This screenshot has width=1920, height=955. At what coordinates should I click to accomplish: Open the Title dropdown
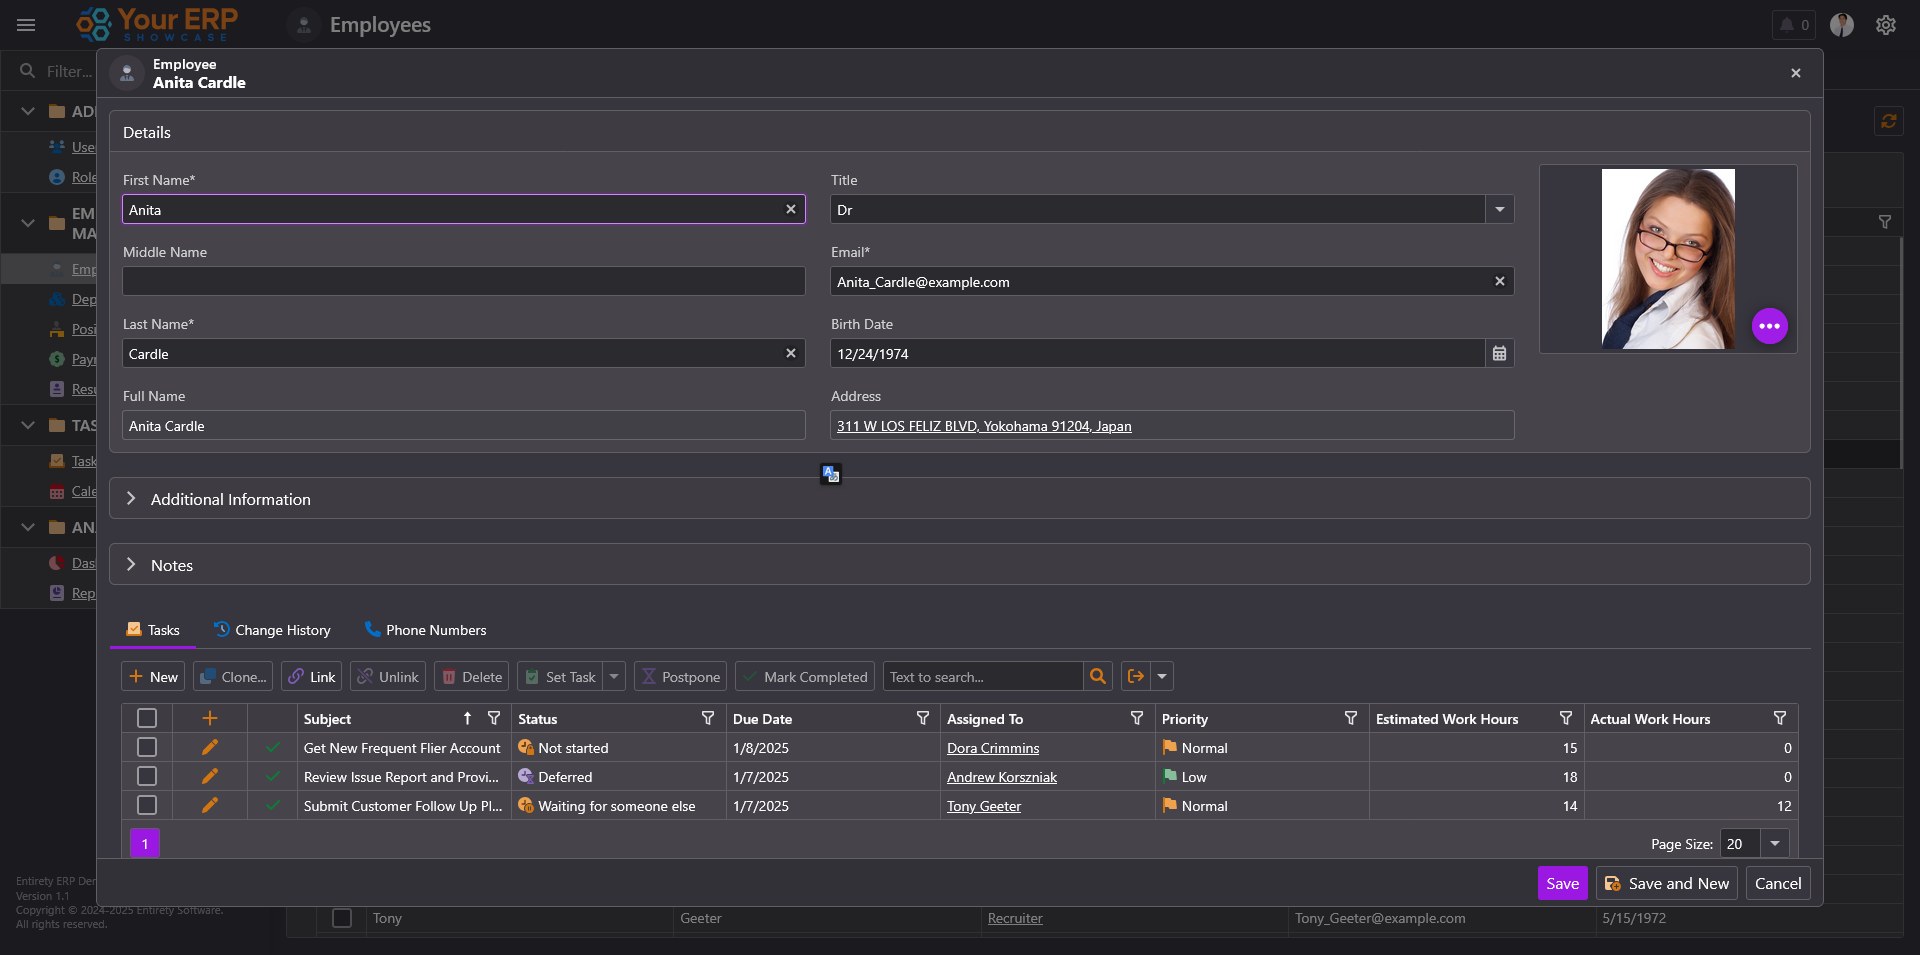1499,210
